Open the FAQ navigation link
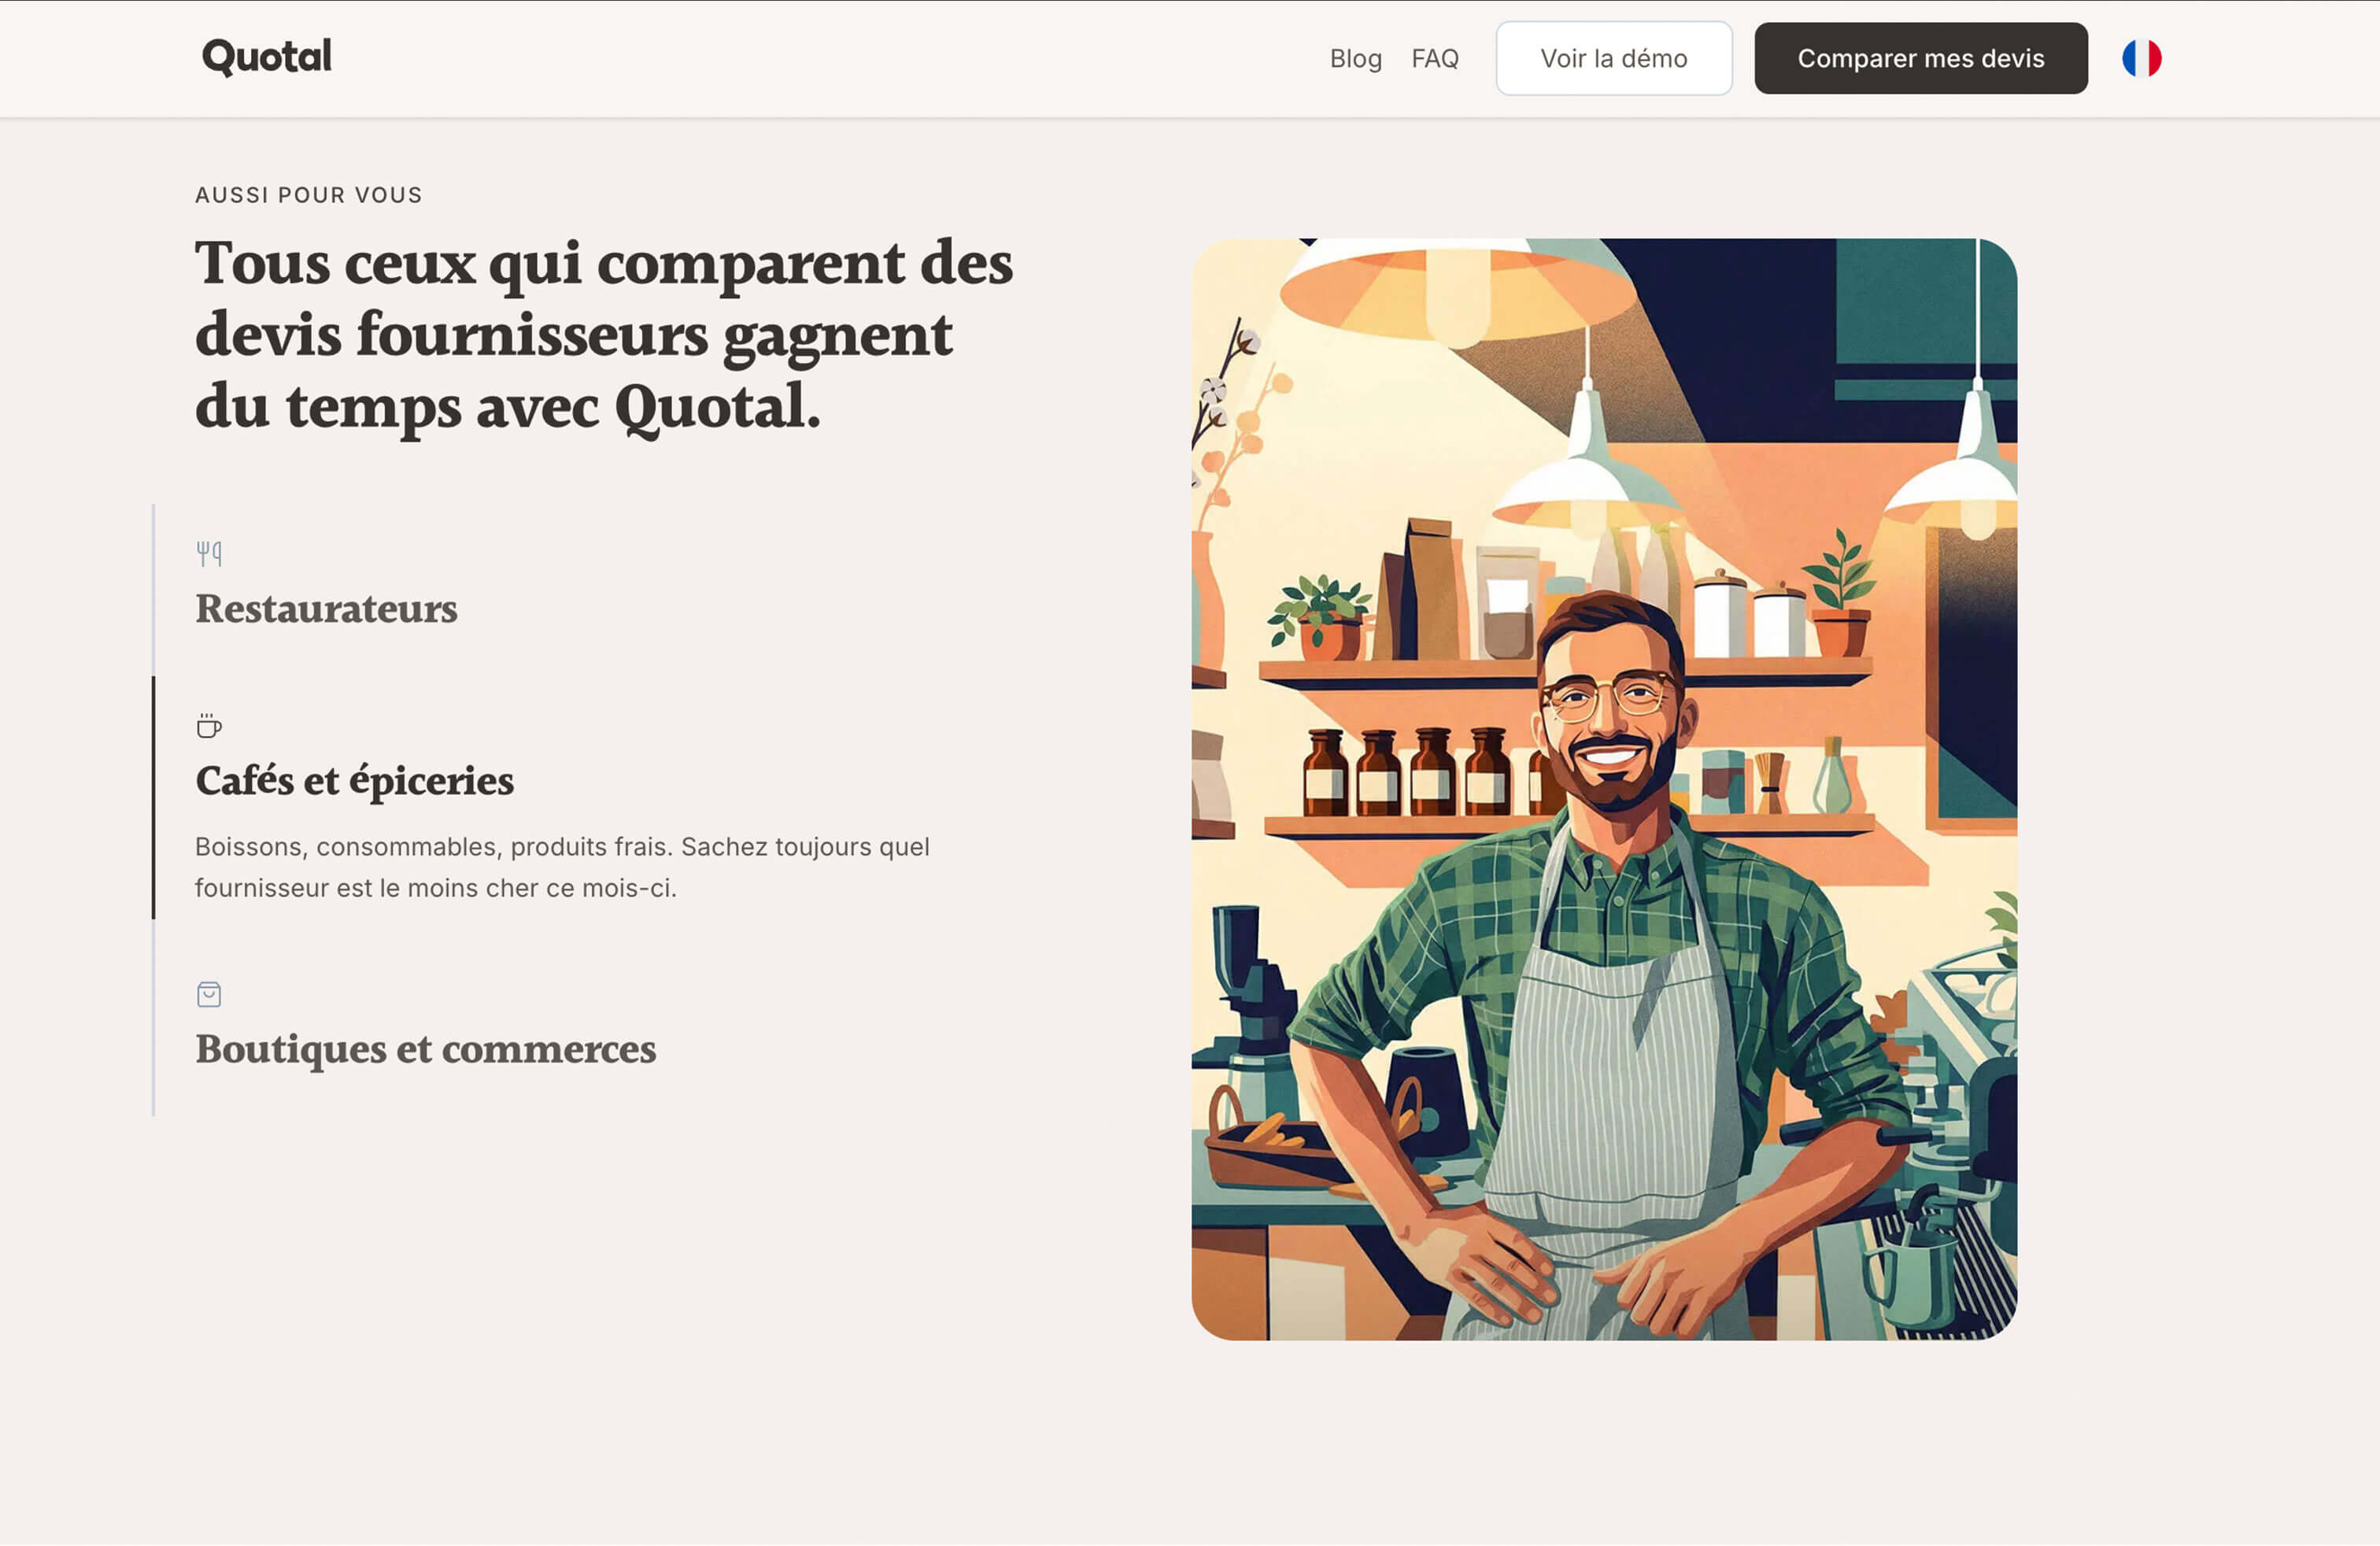Image resolution: width=2380 pixels, height=1546 pixels. [x=1434, y=58]
